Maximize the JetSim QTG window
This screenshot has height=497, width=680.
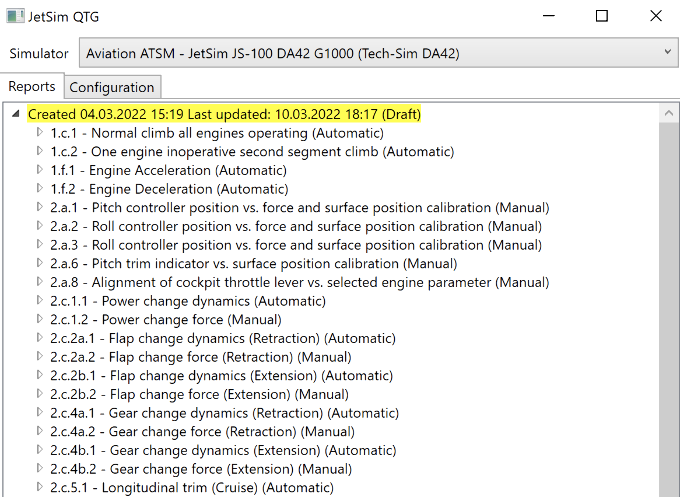click(602, 16)
